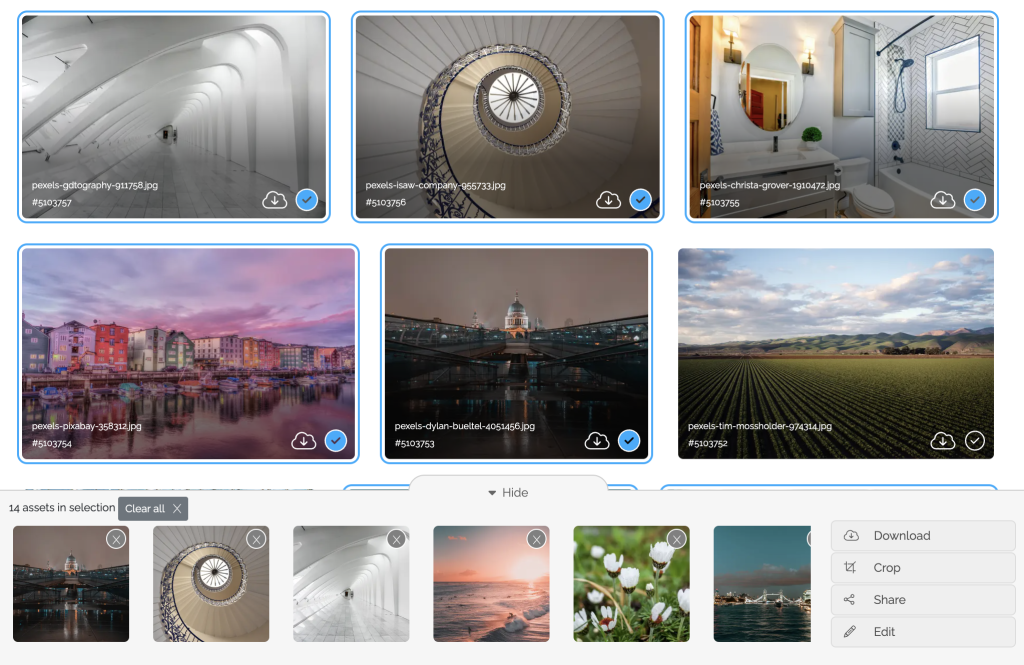
Task: Click Clear all selection button
Action: (x=153, y=509)
